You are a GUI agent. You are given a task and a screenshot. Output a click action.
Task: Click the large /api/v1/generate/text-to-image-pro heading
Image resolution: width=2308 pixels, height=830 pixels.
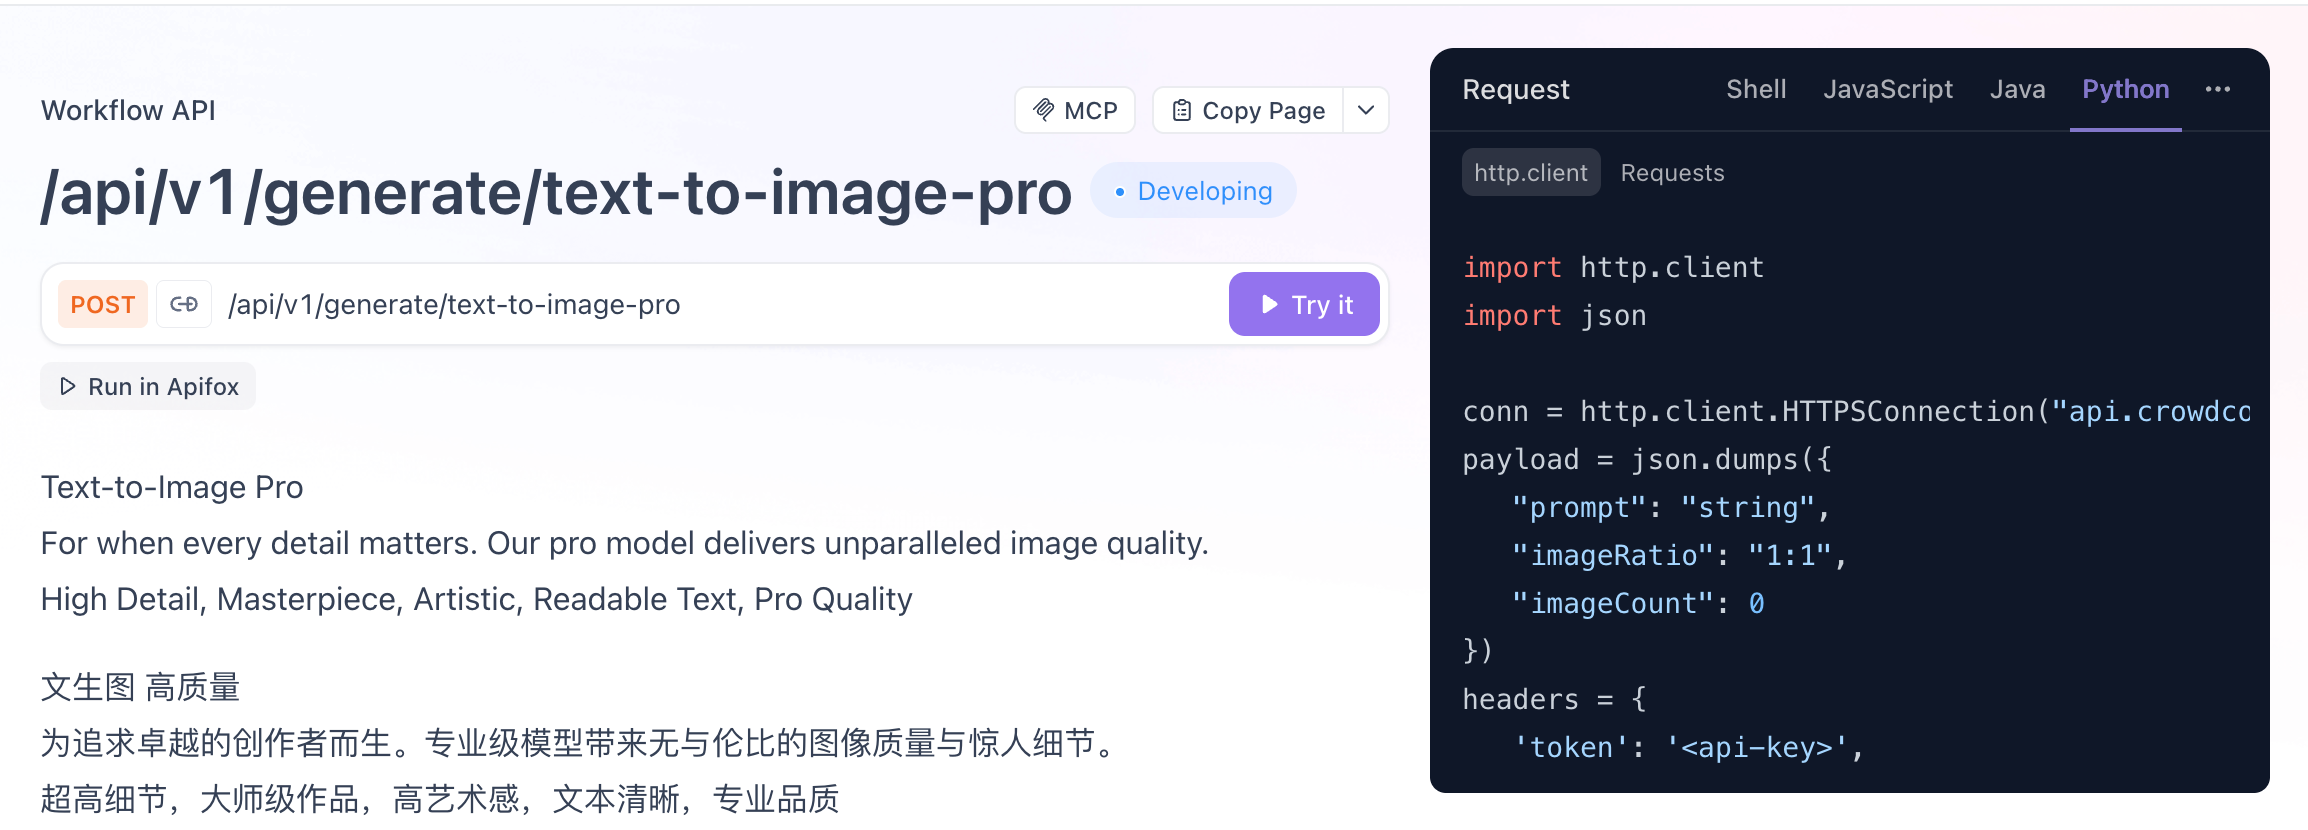pos(556,192)
